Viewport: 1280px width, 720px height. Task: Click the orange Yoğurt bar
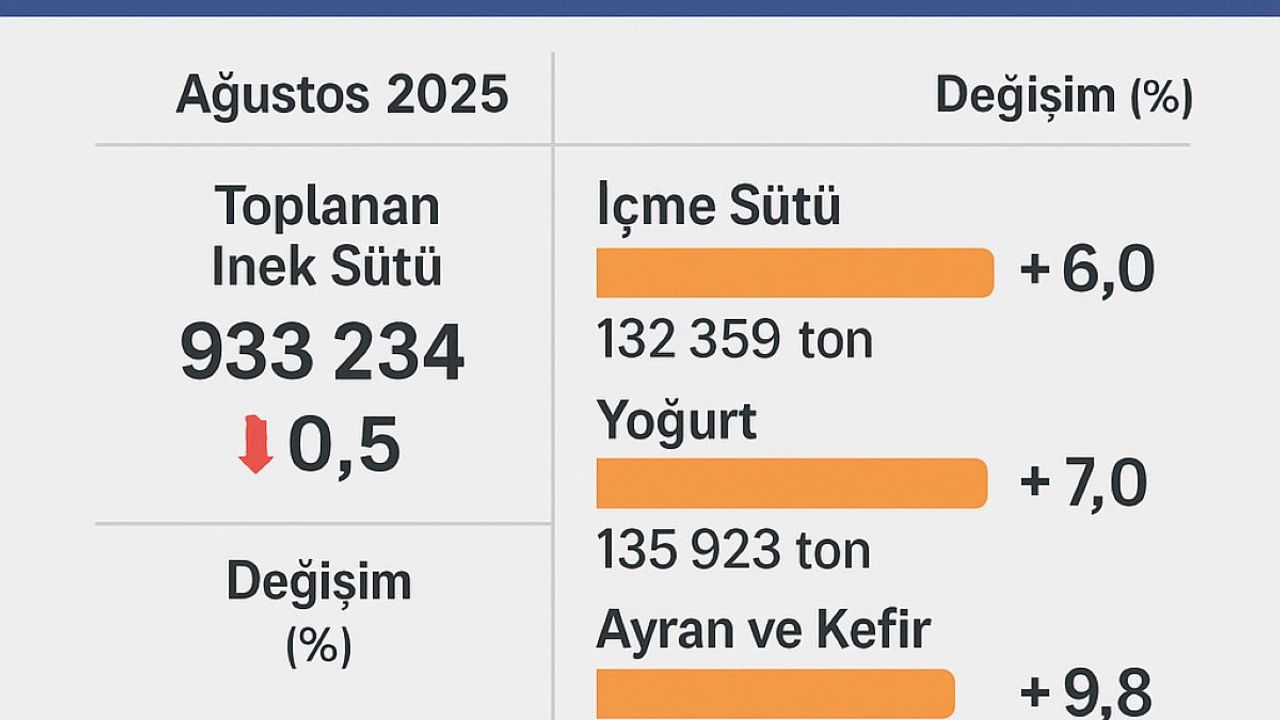791,483
